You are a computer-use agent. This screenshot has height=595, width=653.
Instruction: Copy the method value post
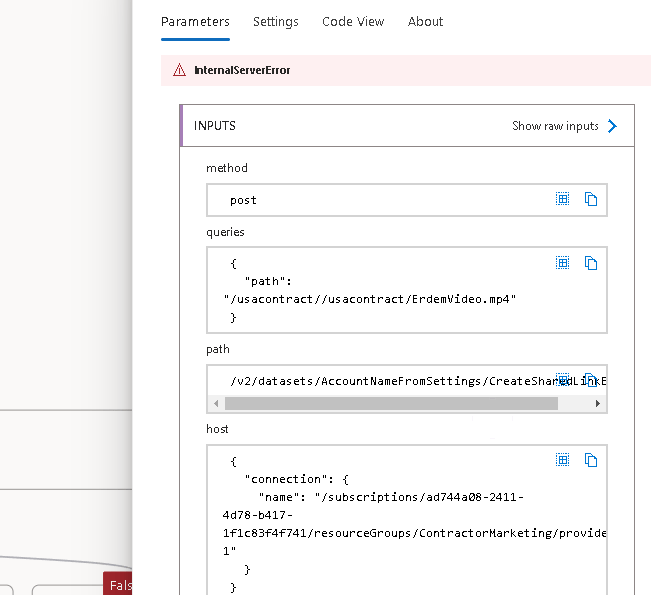click(591, 199)
